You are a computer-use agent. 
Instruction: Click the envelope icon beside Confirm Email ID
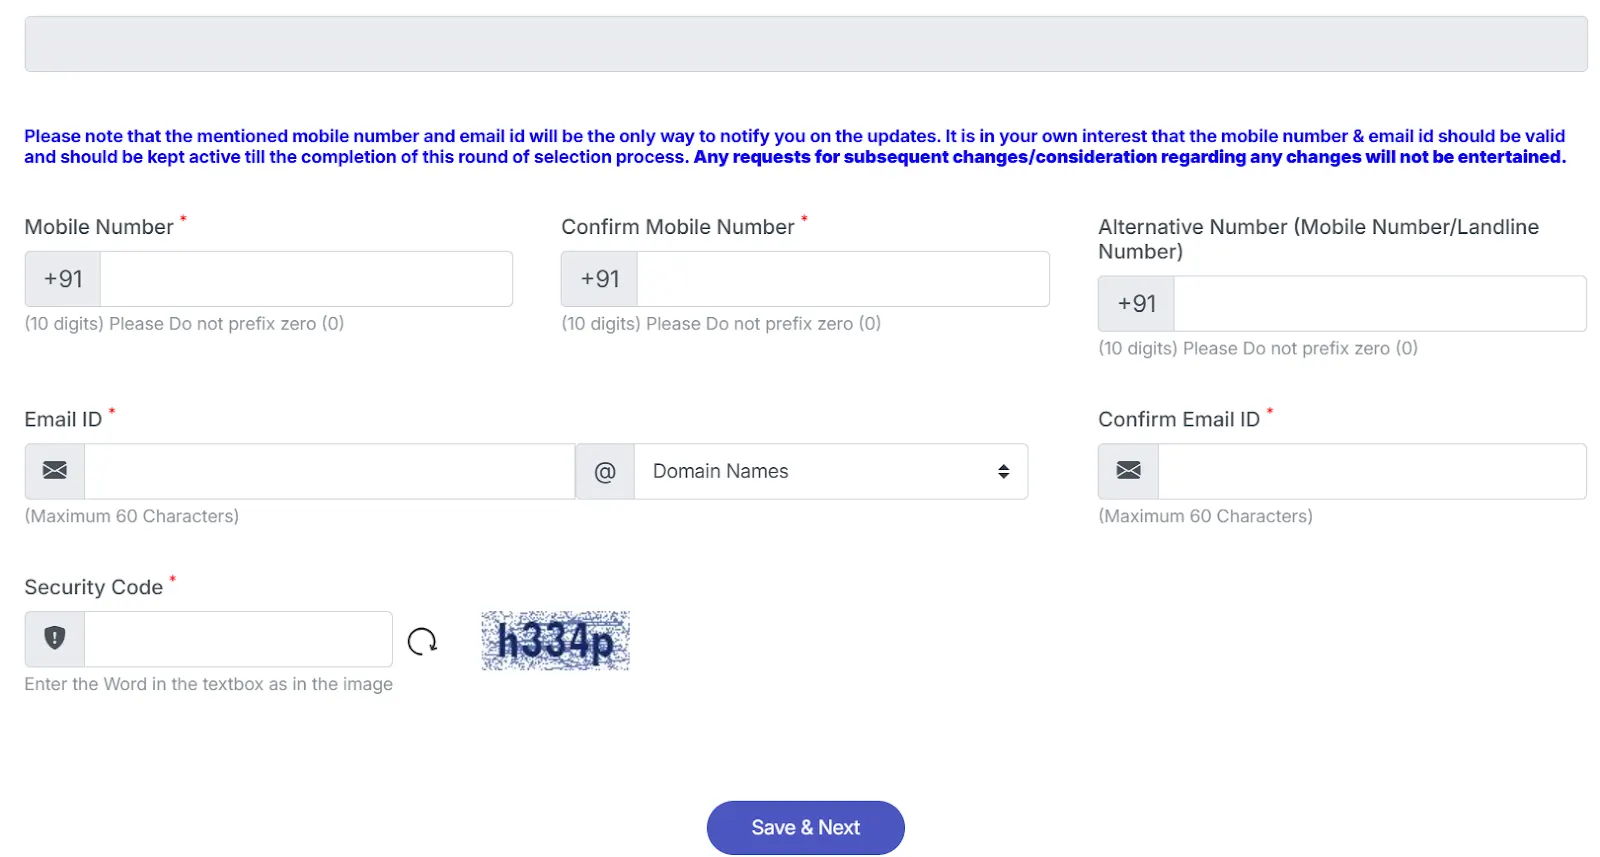tap(1128, 471)
